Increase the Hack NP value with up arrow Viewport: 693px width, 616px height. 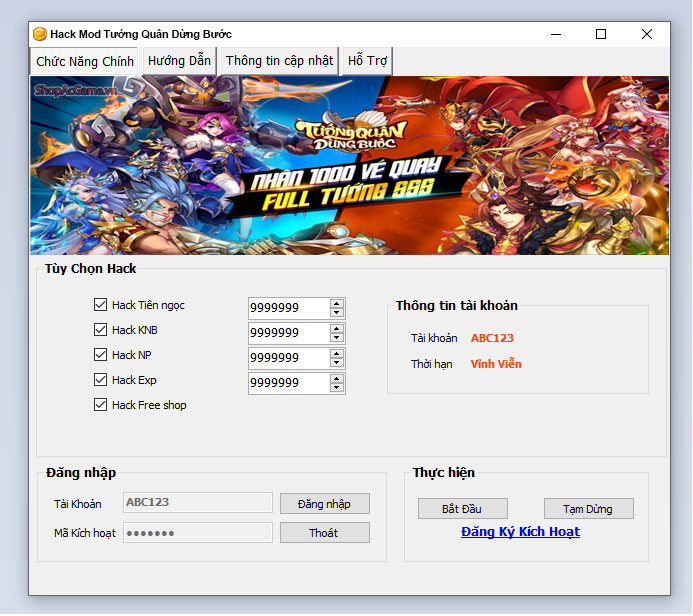coord(337,354)
